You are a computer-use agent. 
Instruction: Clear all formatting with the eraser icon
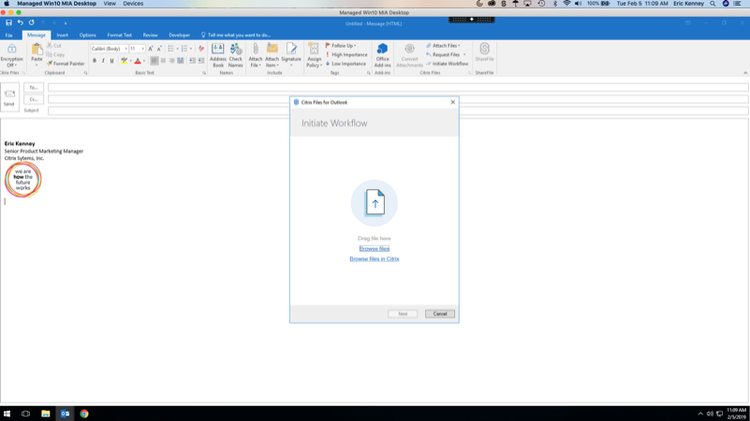coord(201,48)
